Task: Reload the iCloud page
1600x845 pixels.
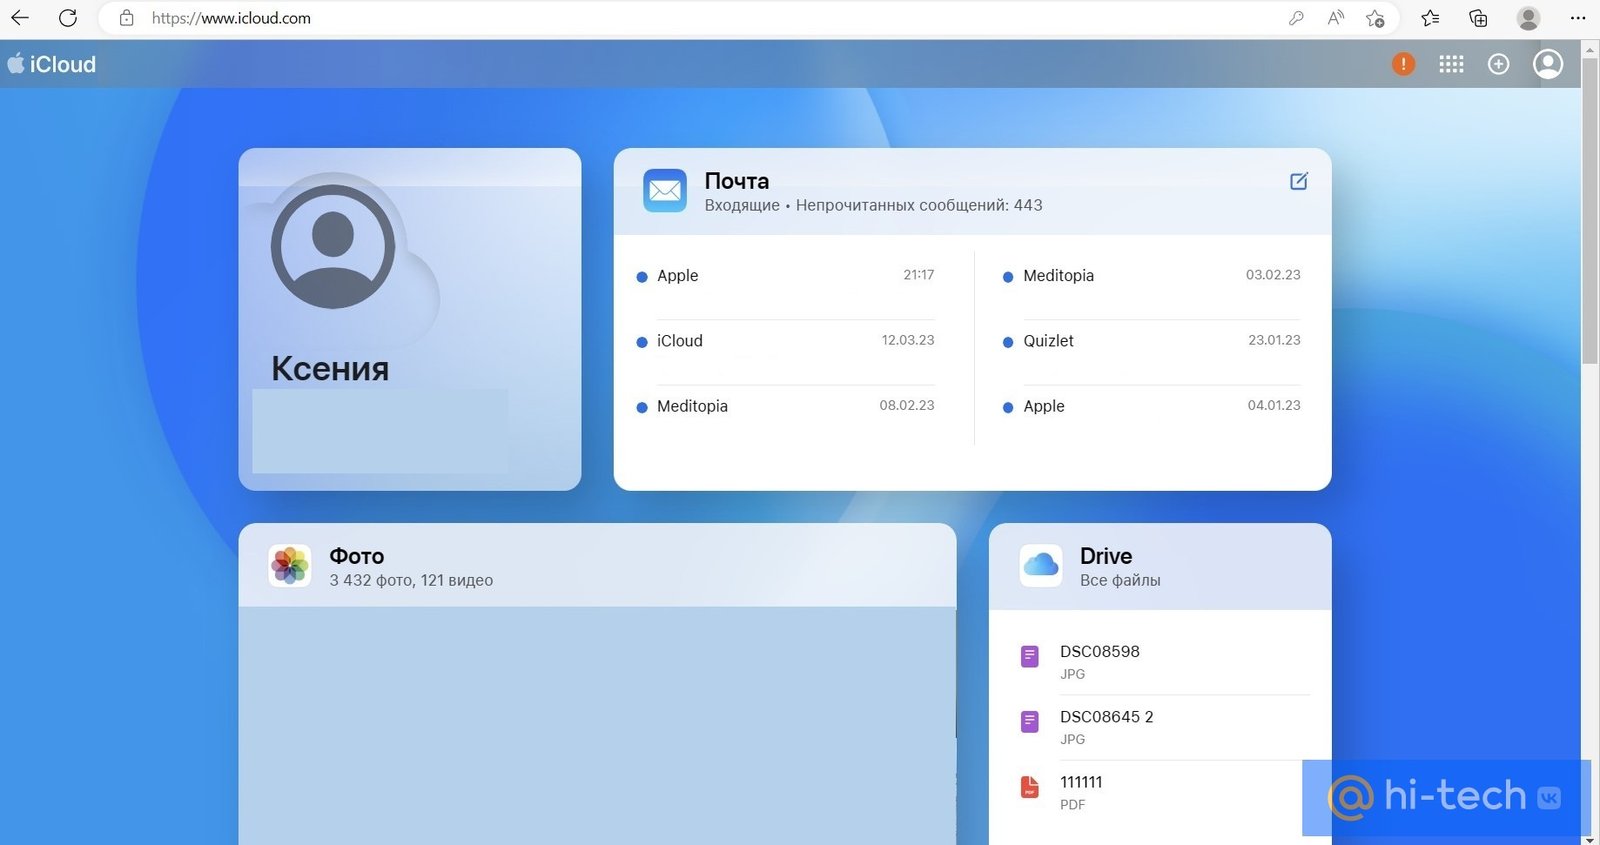Action: tap(68, 18)
